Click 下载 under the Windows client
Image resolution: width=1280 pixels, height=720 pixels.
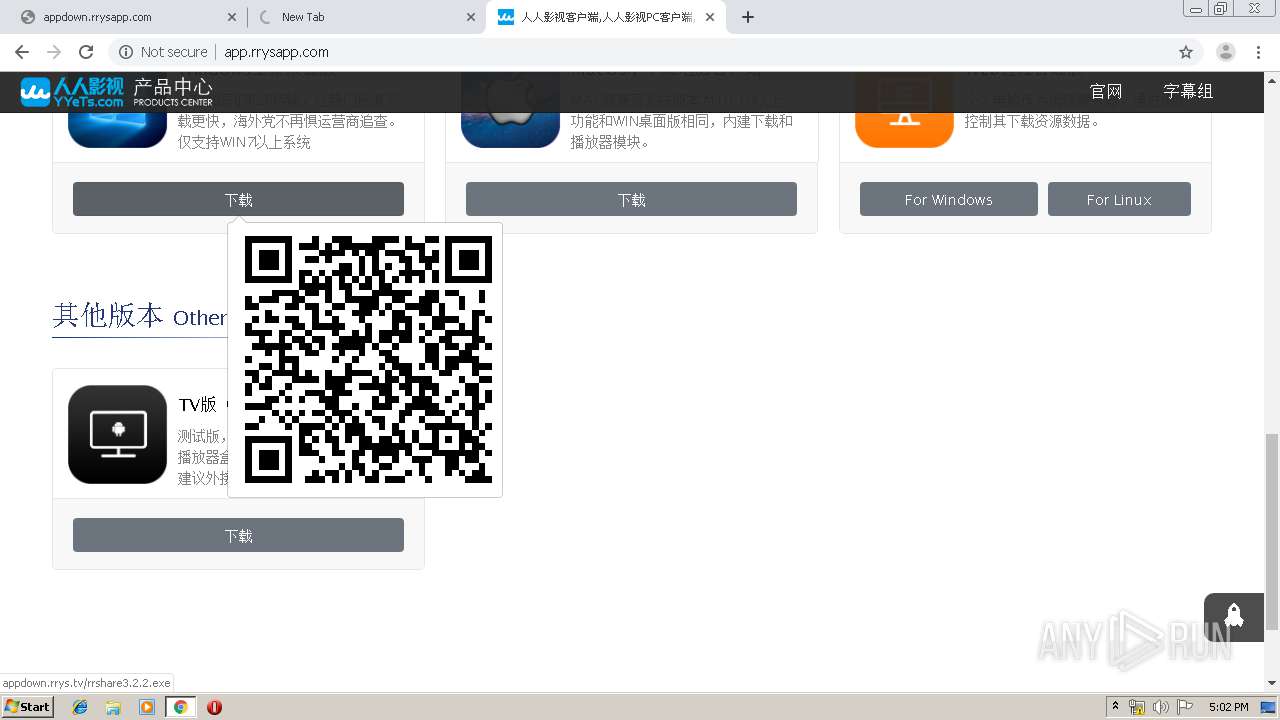pyautogui.click(x=238, y=199)
